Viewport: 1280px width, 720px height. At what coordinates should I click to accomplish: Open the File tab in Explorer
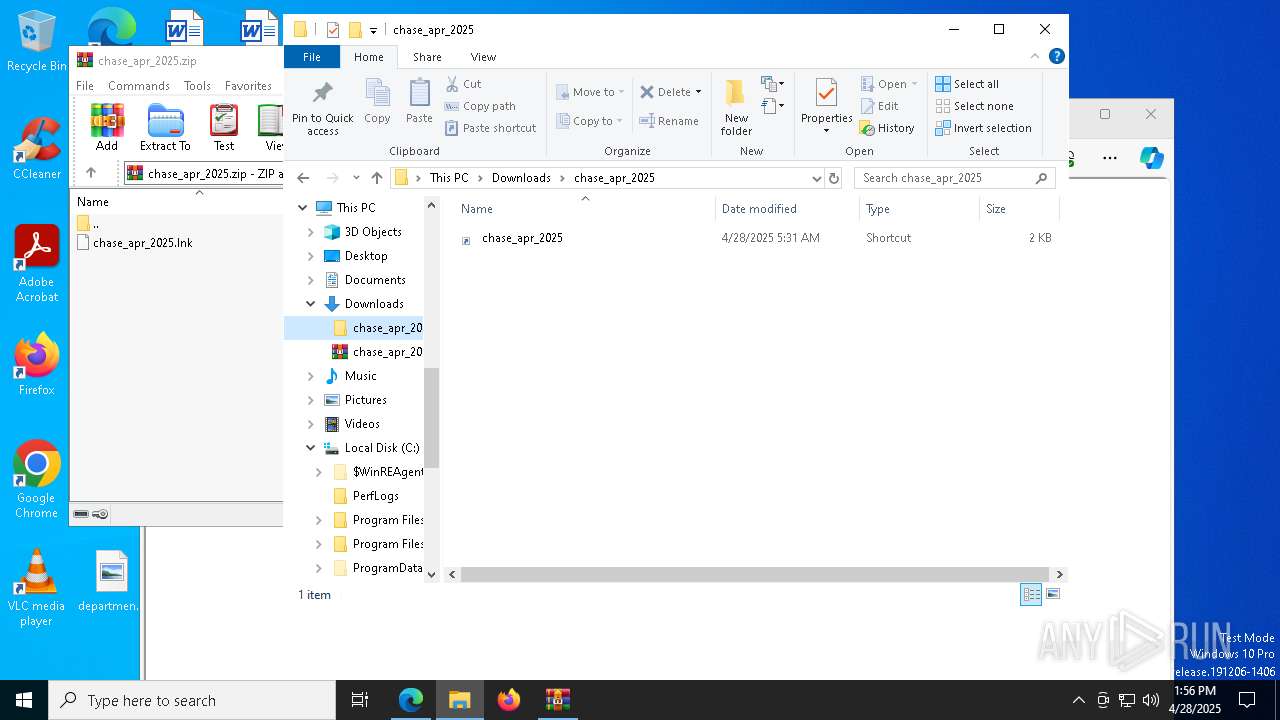312,57
